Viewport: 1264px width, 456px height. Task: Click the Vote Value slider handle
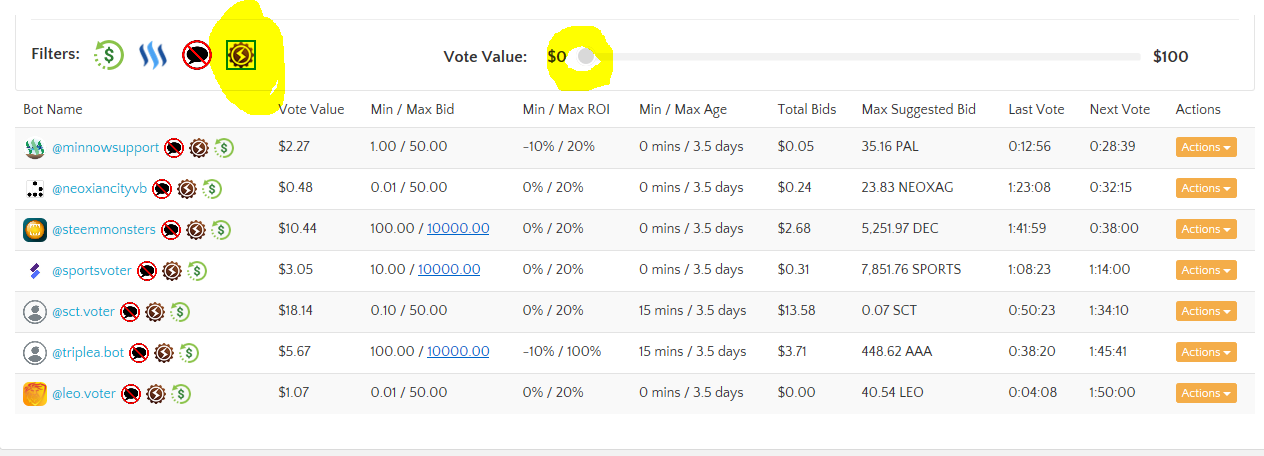(x=586, y=57)
